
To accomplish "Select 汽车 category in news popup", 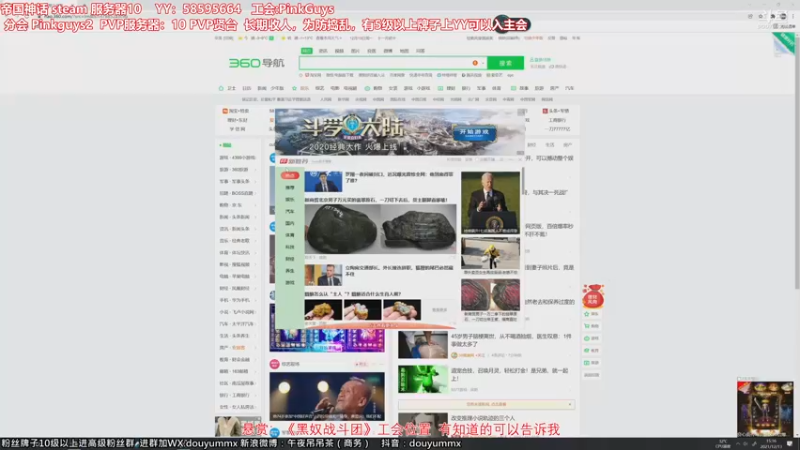I will (290, 211).
